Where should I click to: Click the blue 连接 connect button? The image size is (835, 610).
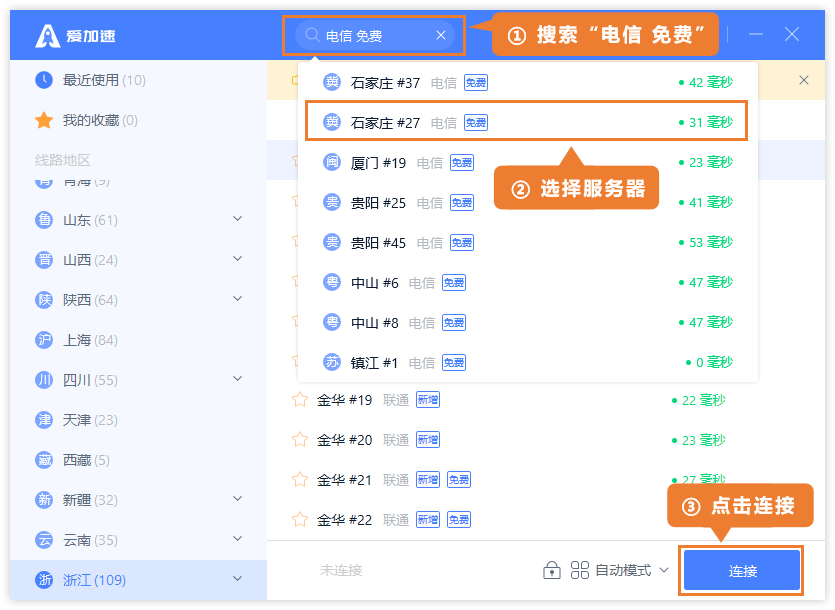click(742, 571)
